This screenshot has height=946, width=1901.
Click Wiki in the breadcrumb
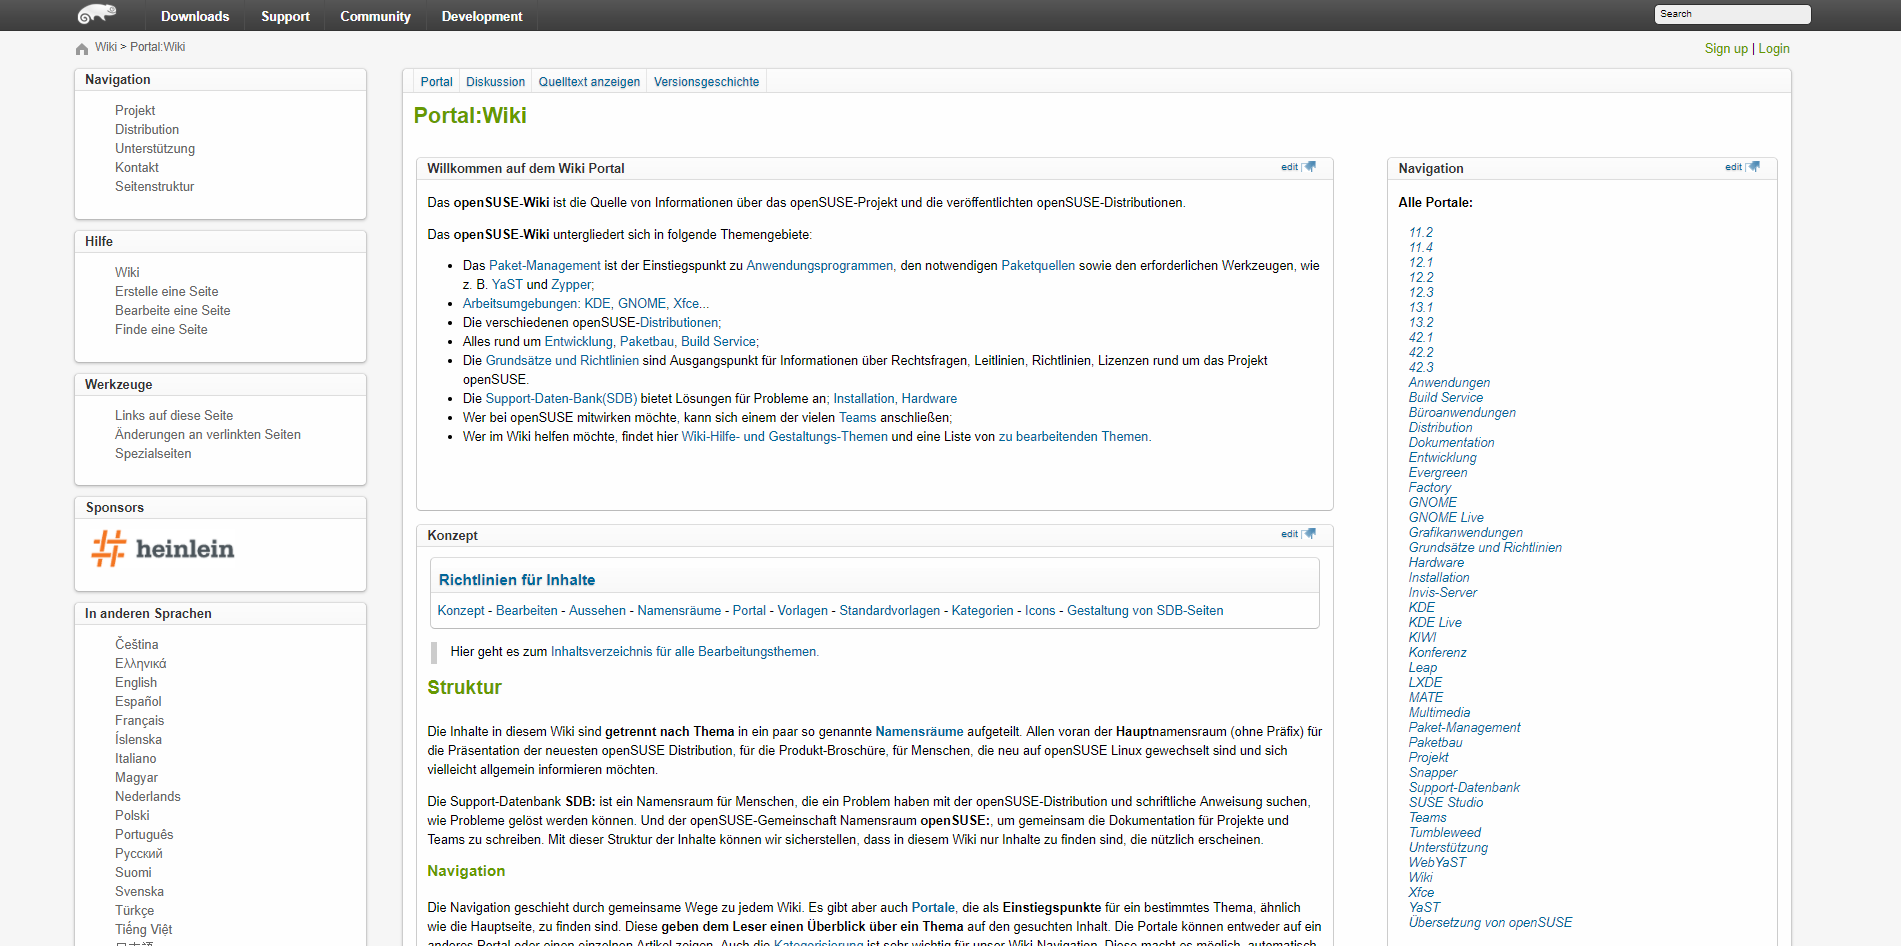tap(106, 47)
